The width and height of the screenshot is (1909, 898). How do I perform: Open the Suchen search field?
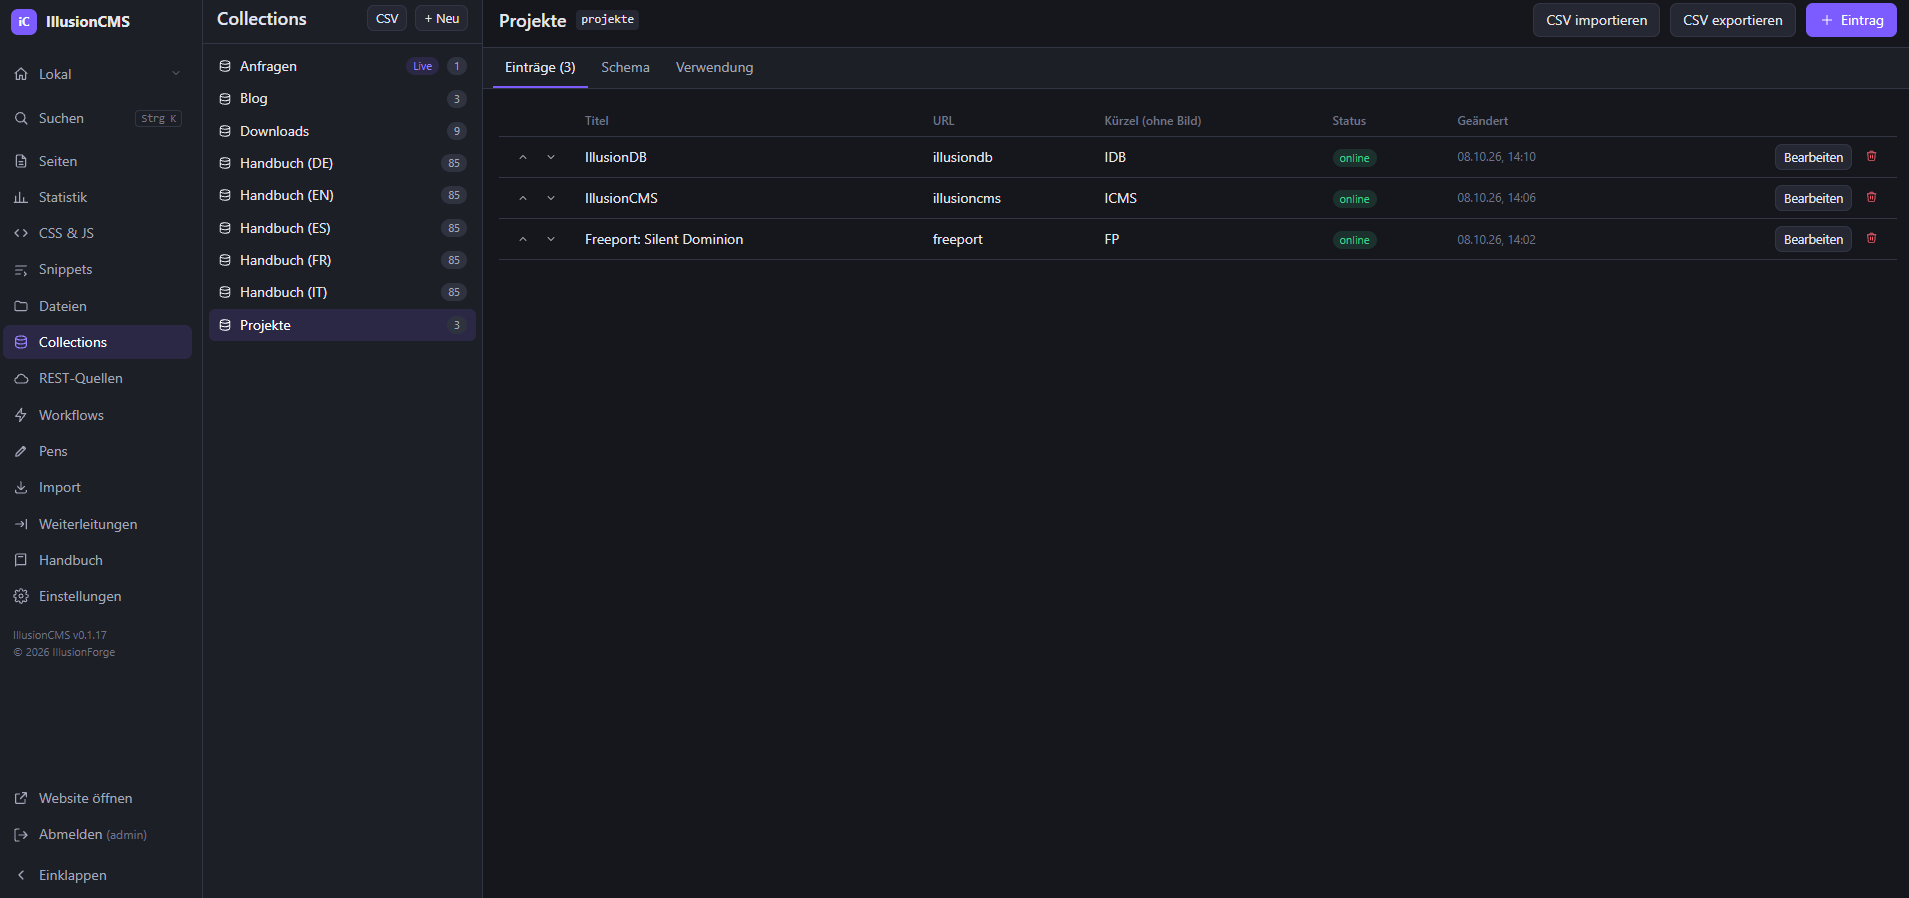click(x=98, y=118)
